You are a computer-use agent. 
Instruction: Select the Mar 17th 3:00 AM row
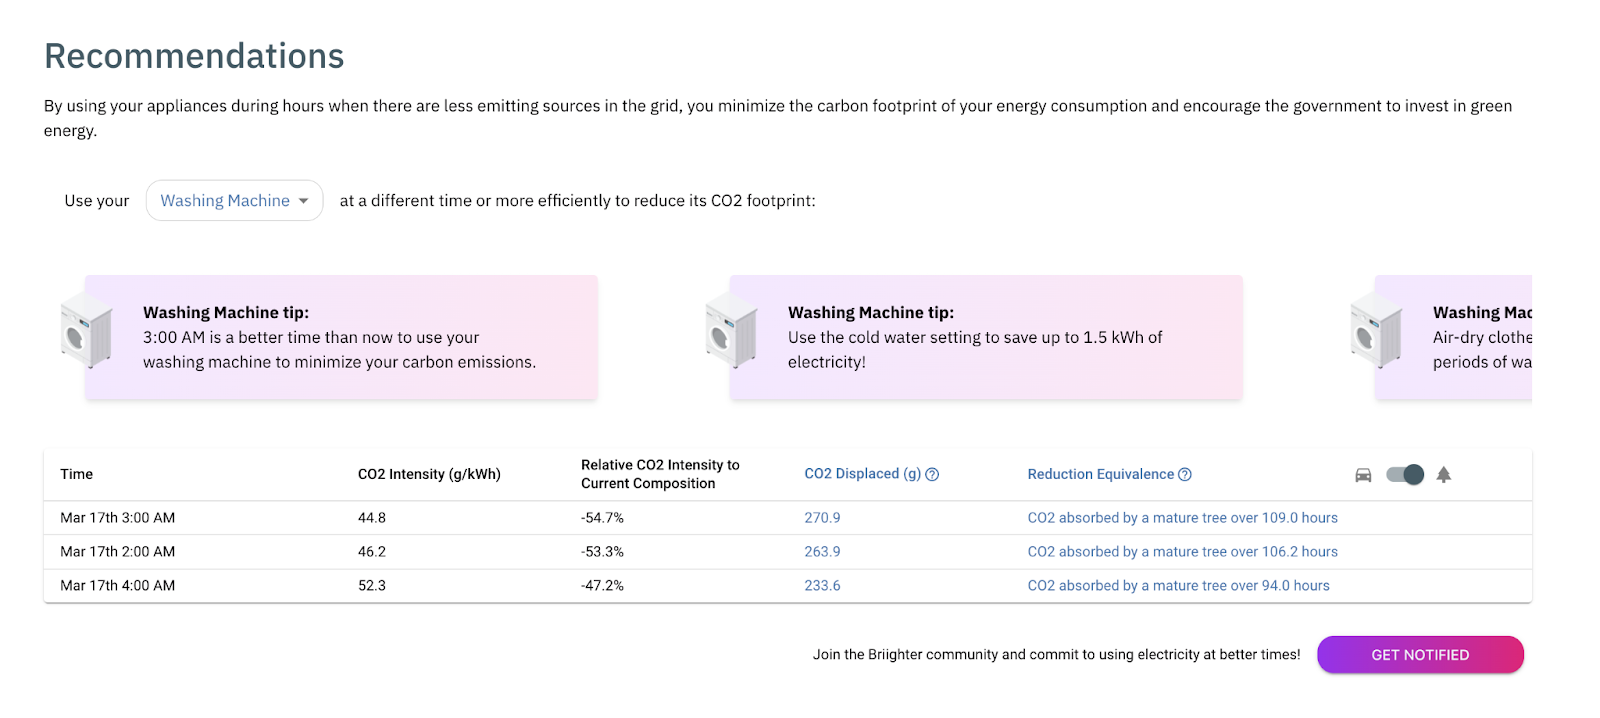click(118, 518)
